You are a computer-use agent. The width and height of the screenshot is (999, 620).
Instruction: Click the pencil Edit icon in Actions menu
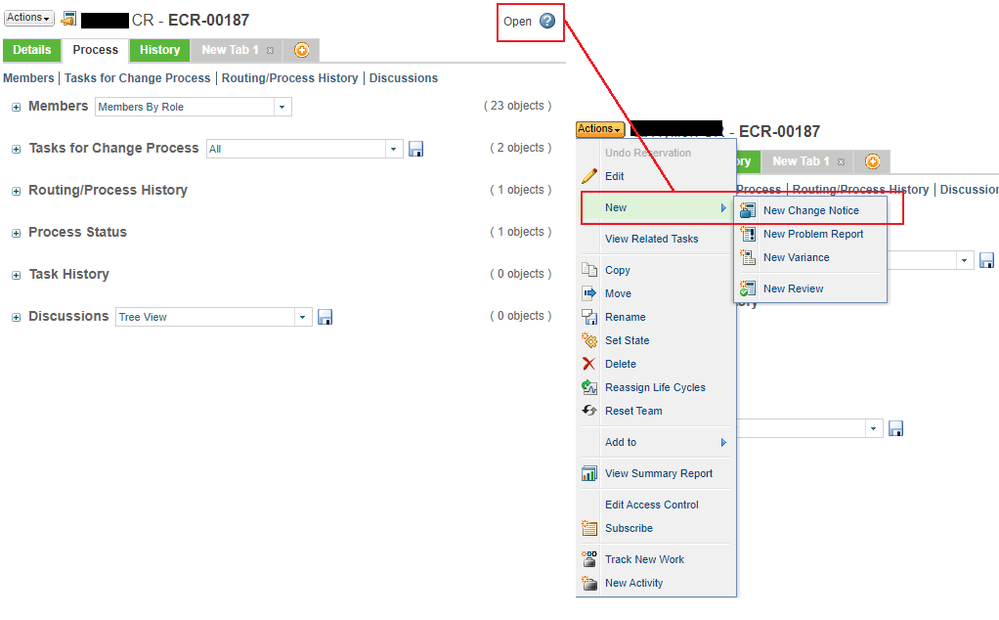pos(589,176)
